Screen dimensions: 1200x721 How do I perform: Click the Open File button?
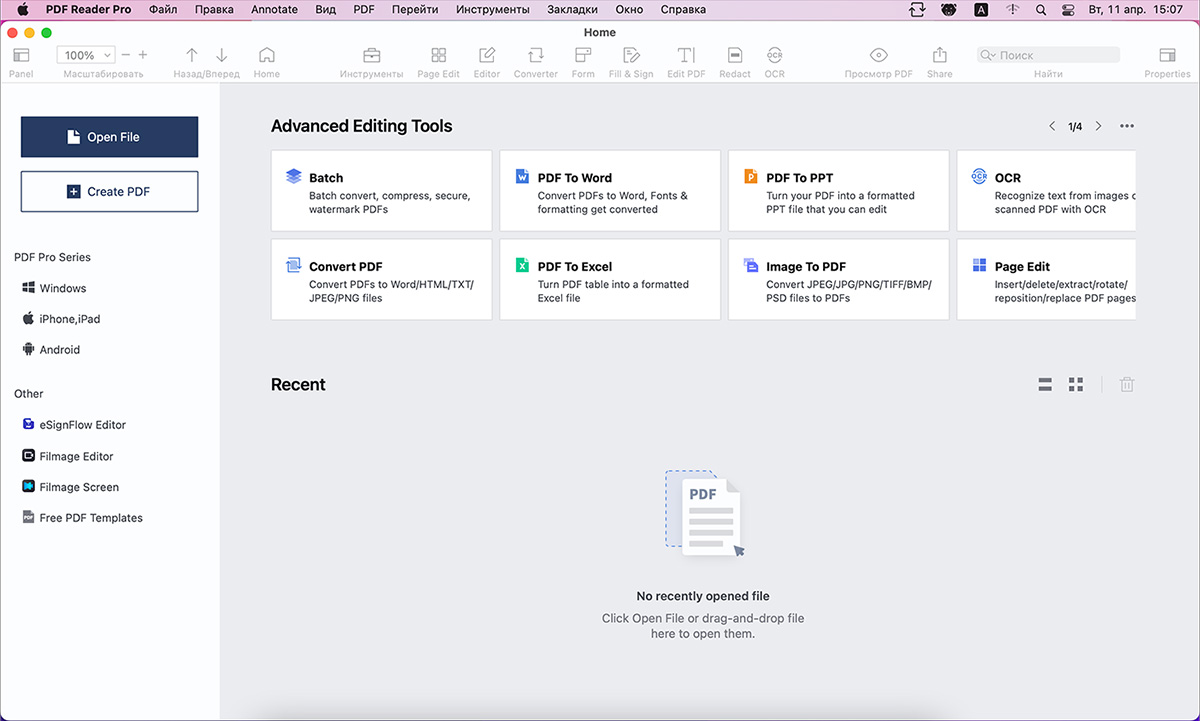(x=109, y=137)
